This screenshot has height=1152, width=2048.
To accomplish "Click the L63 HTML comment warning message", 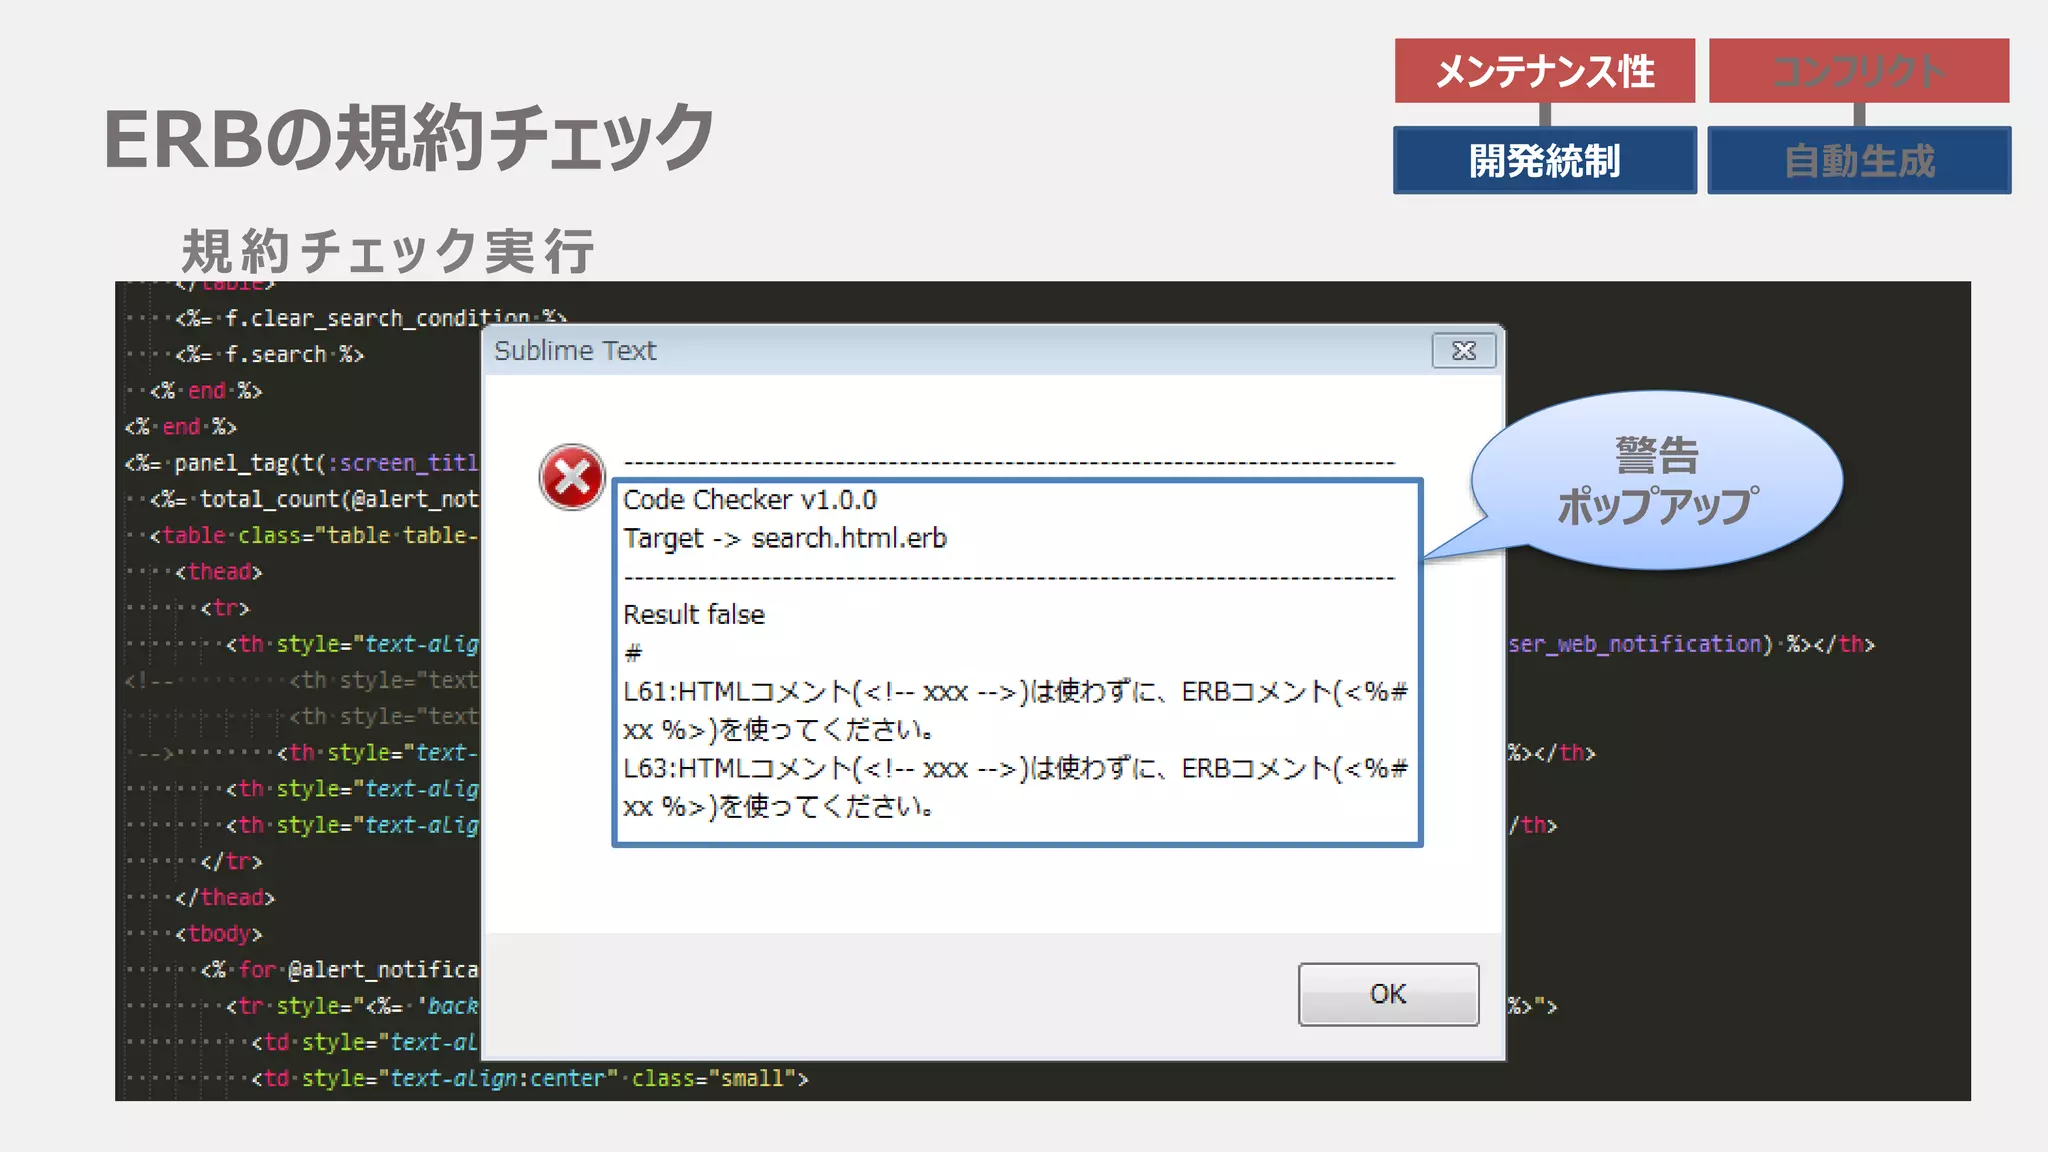I will (1015, 788).
